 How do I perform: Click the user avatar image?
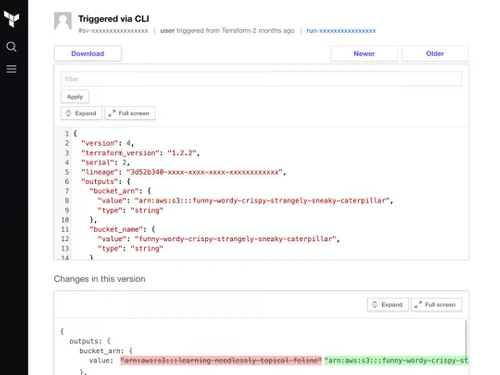pyautogui.click(x=63, y=21)
